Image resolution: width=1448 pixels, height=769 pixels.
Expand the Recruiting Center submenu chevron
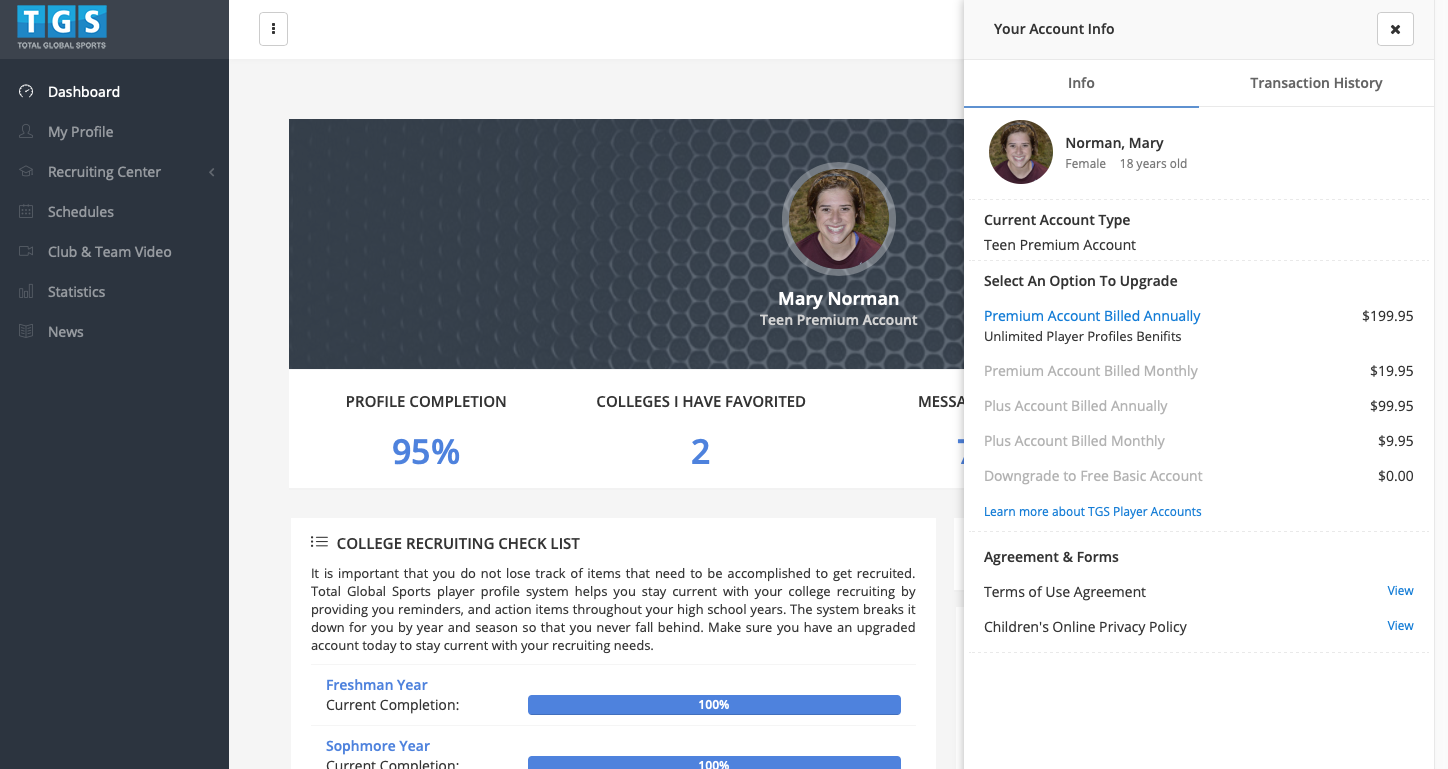212,172
